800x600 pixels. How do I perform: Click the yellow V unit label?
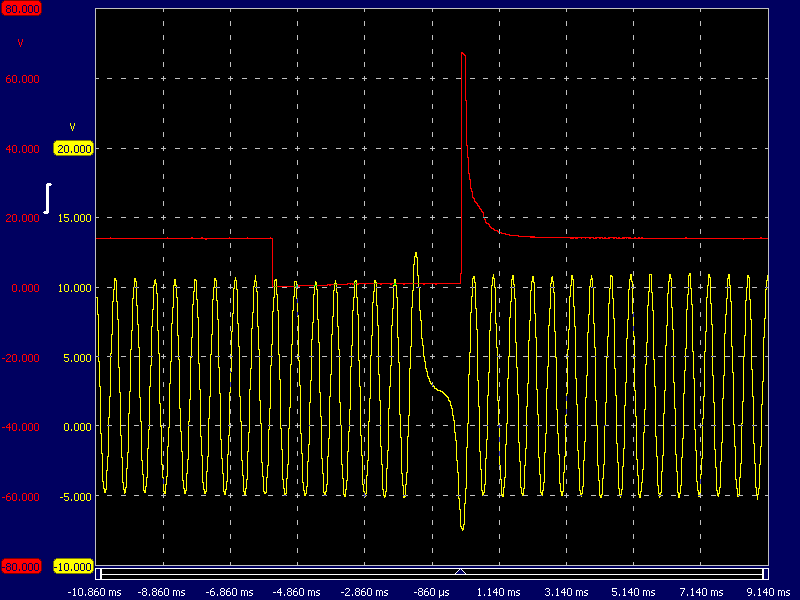point(72,127)
